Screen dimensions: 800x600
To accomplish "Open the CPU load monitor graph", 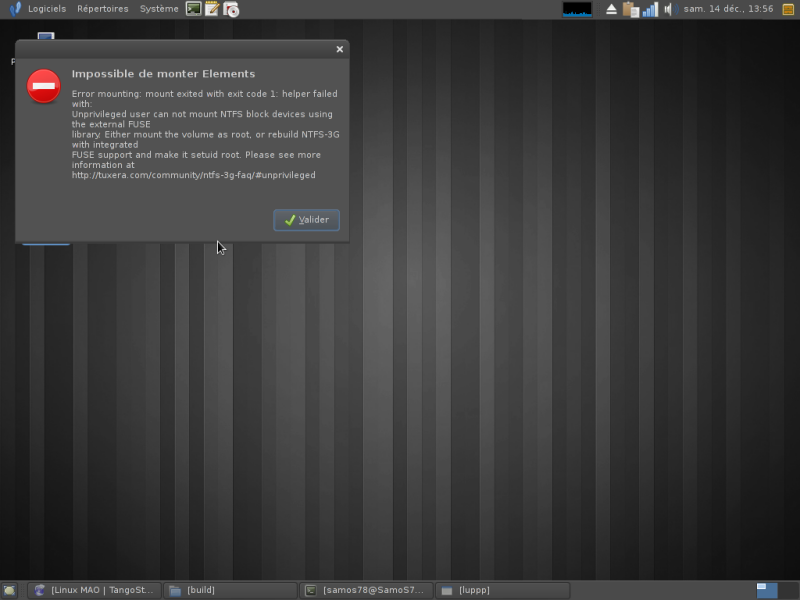I will (x=577, y=9).
